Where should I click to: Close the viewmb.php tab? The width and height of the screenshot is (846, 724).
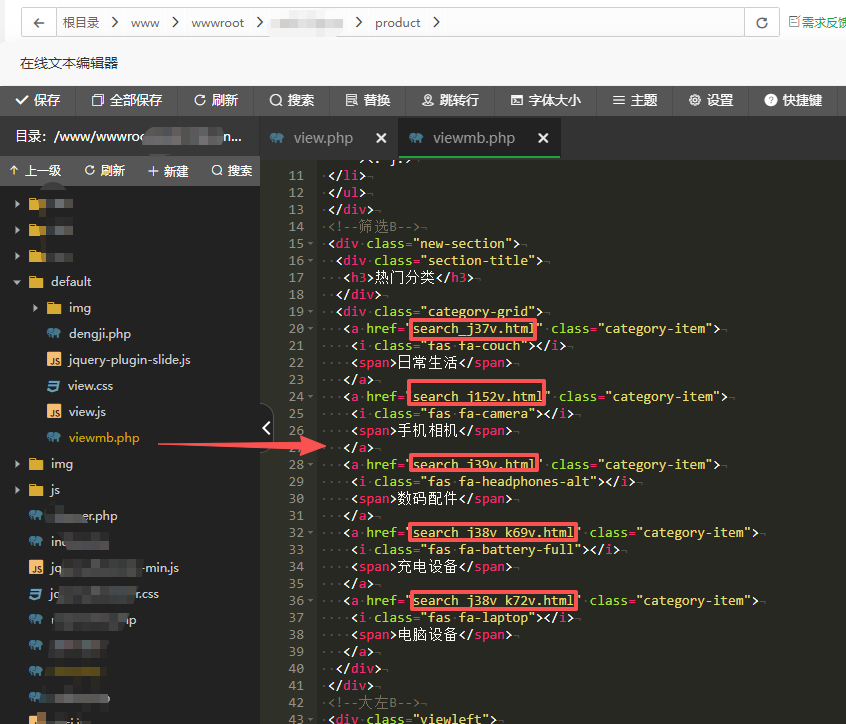[543, 138]
